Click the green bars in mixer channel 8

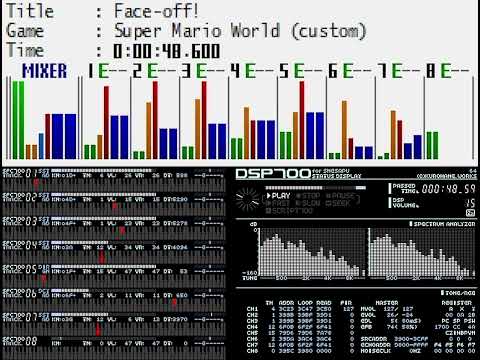[x=432, y=145]
